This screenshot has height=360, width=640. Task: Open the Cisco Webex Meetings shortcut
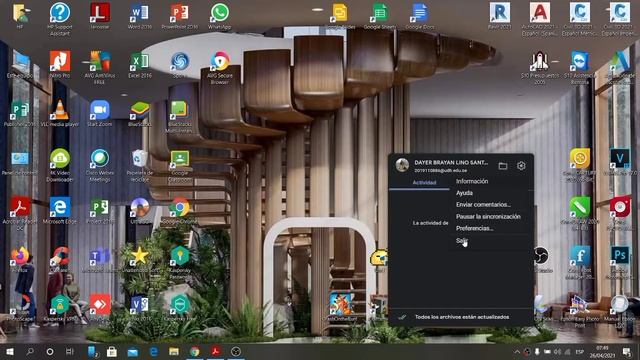100,164
